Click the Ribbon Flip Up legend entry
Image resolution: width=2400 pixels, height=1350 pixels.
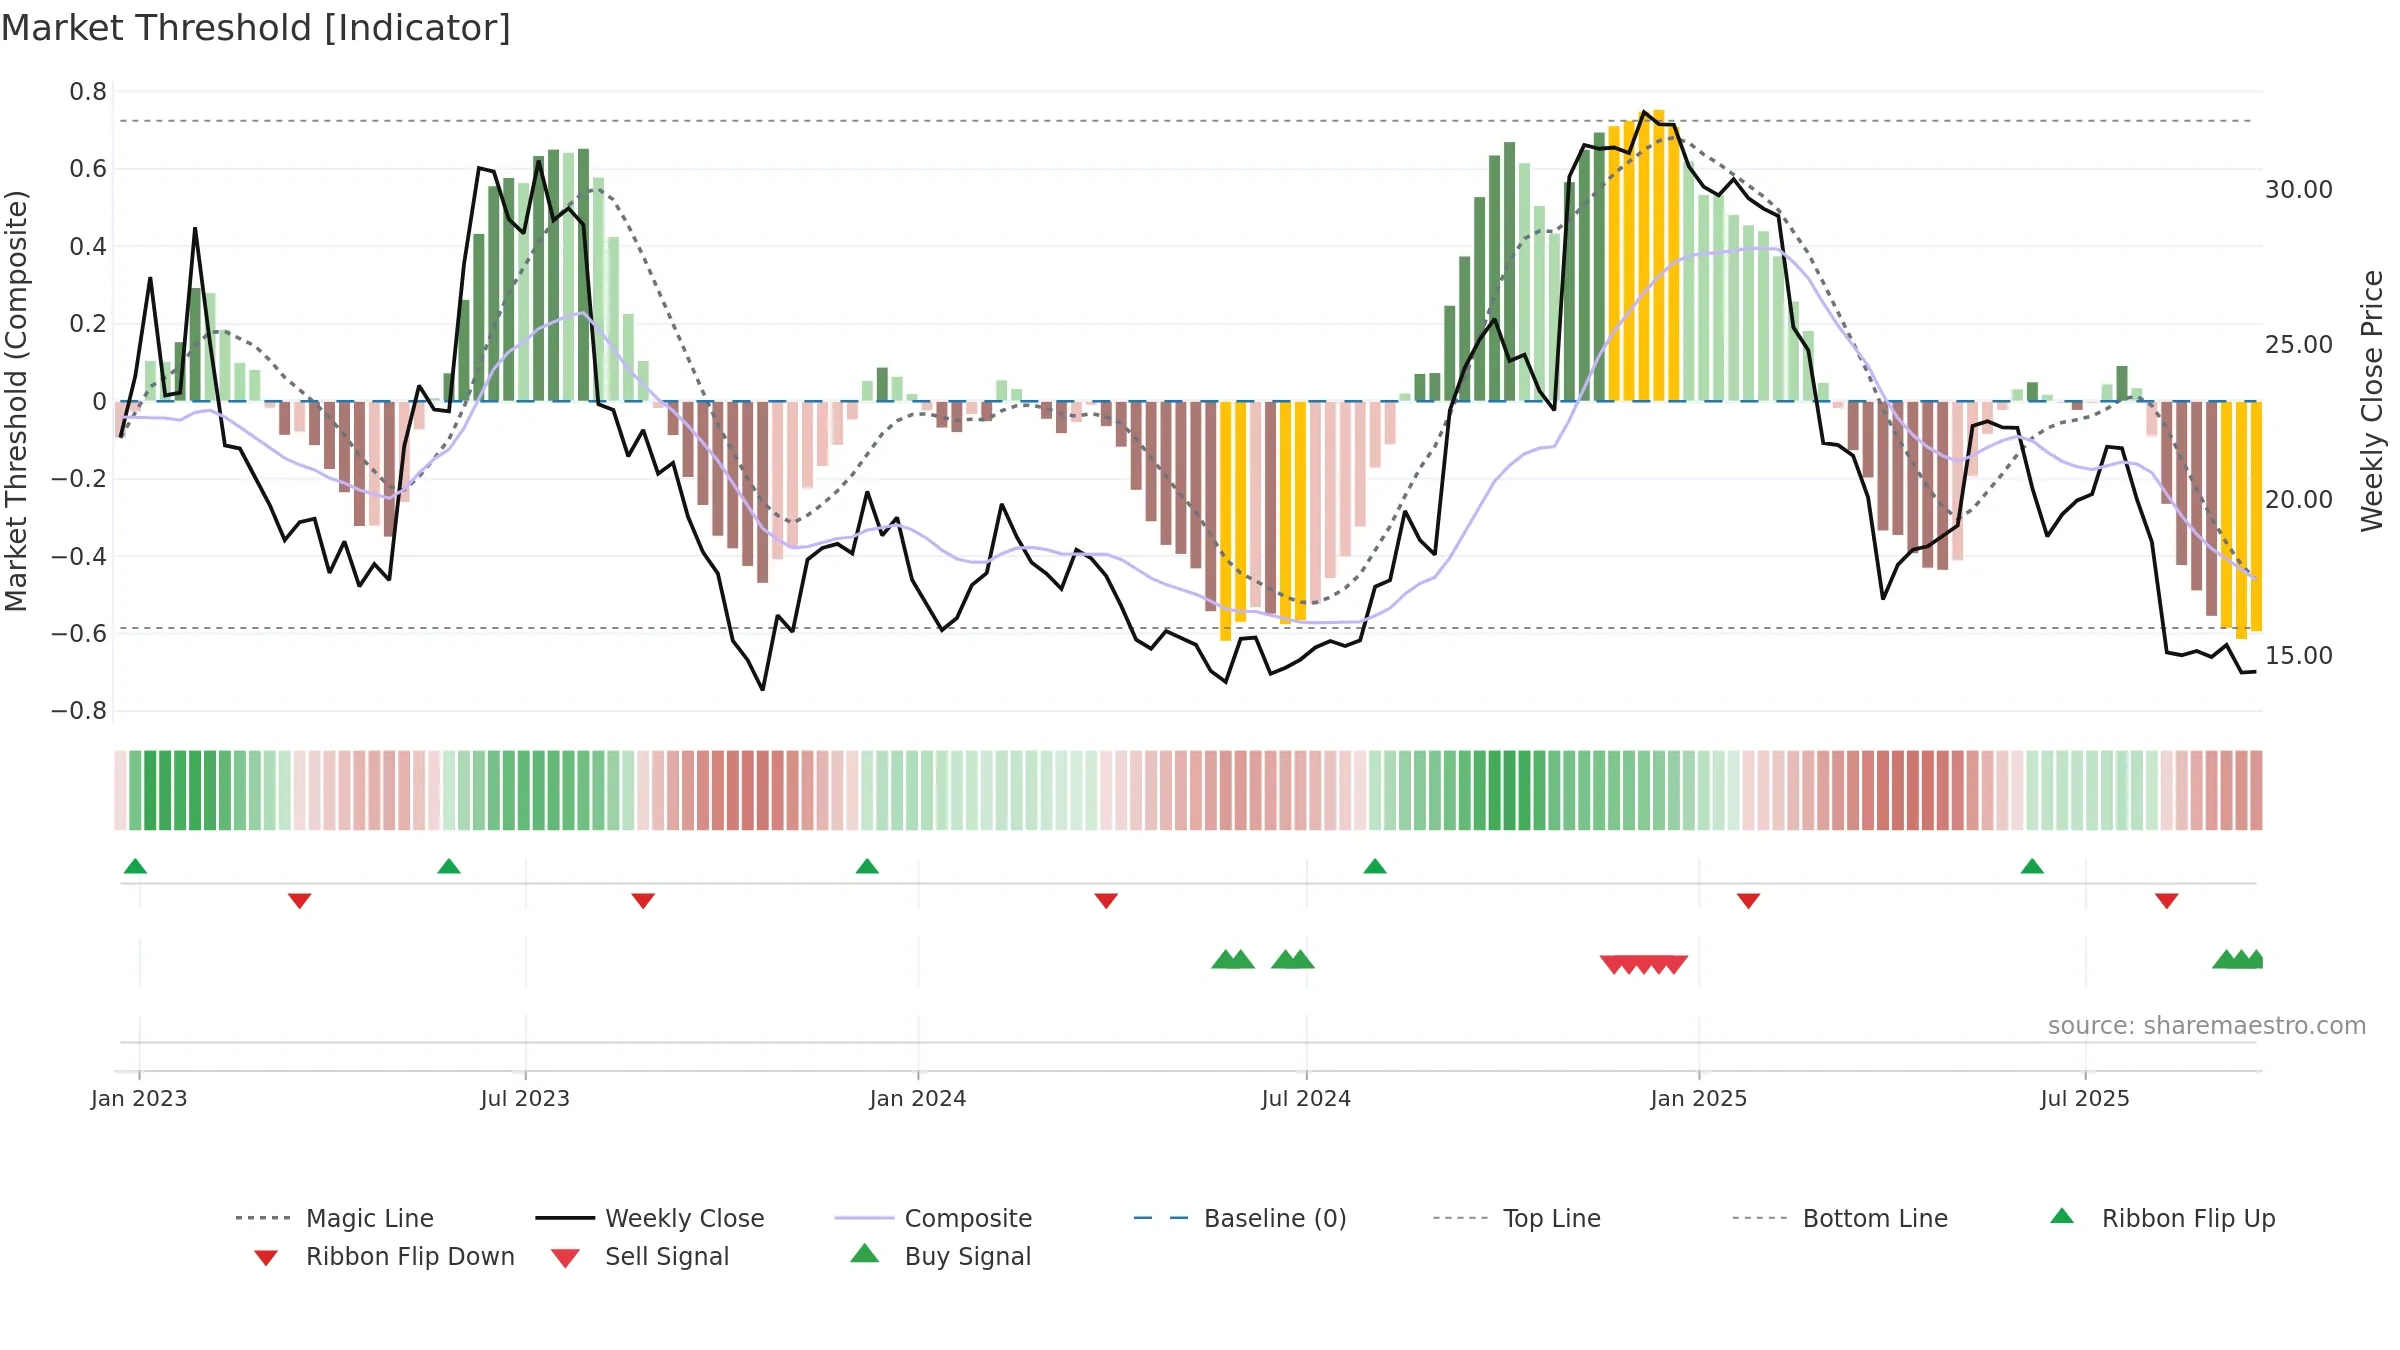tap(2162, 1218)
